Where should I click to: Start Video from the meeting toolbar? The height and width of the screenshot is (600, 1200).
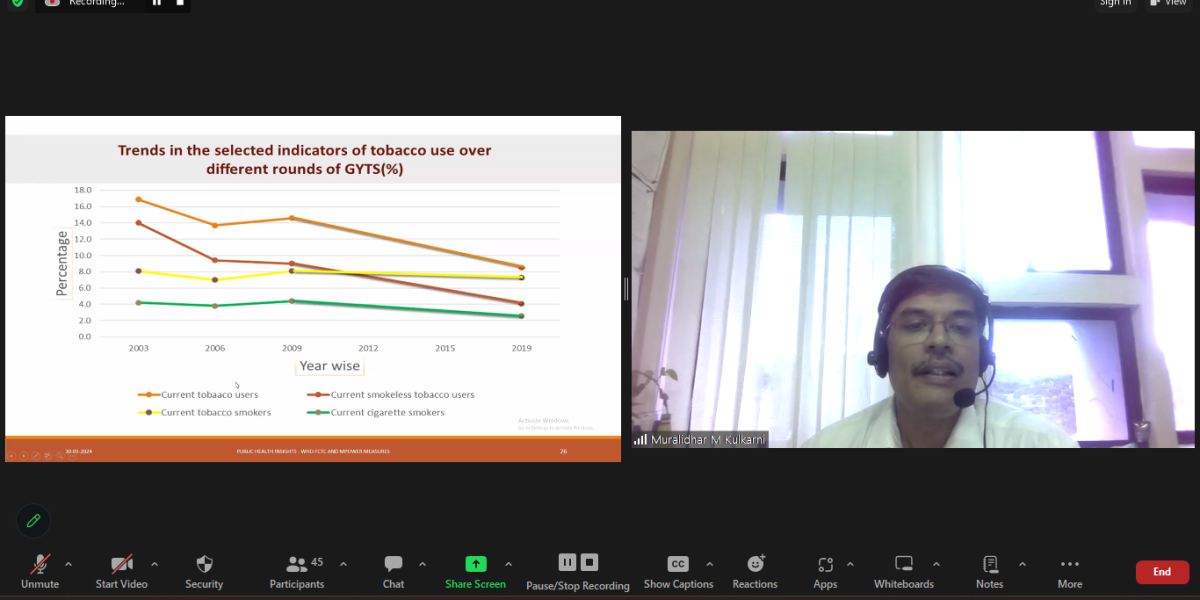coord(122,572)
